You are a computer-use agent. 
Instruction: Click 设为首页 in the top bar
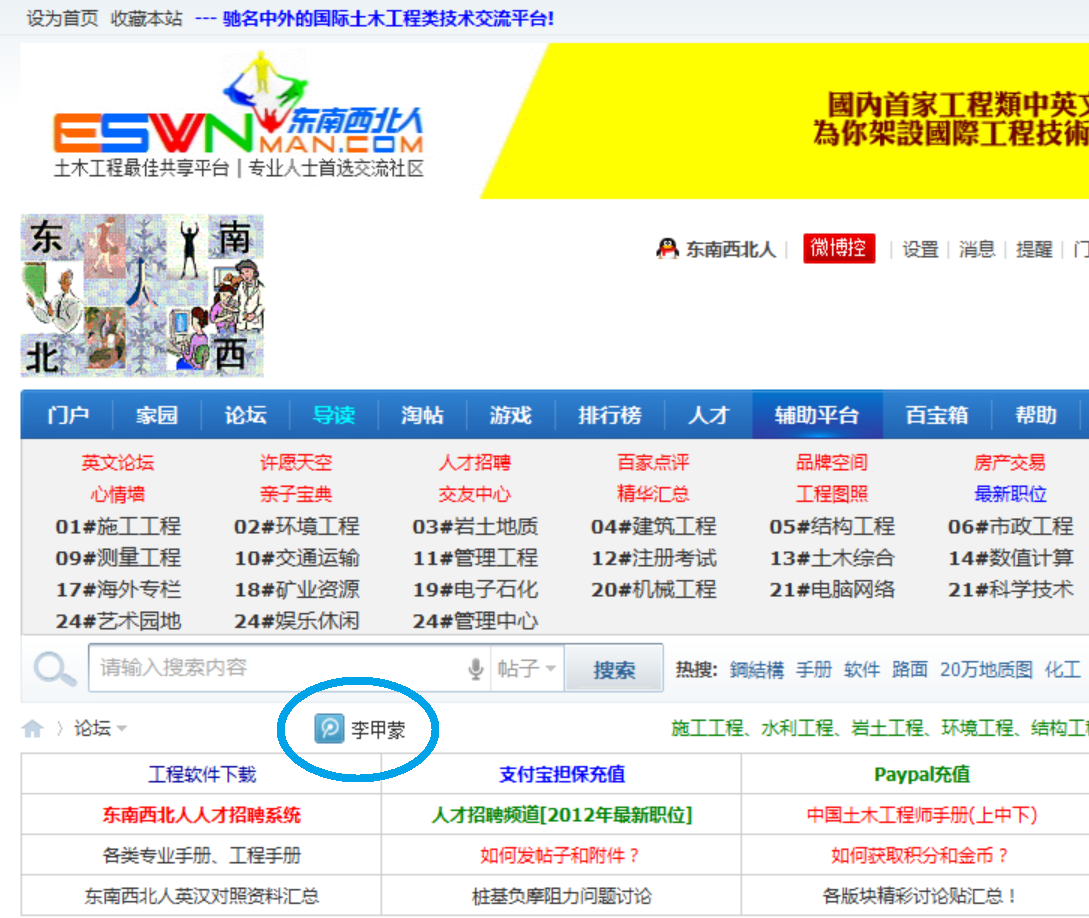[63, 18]
